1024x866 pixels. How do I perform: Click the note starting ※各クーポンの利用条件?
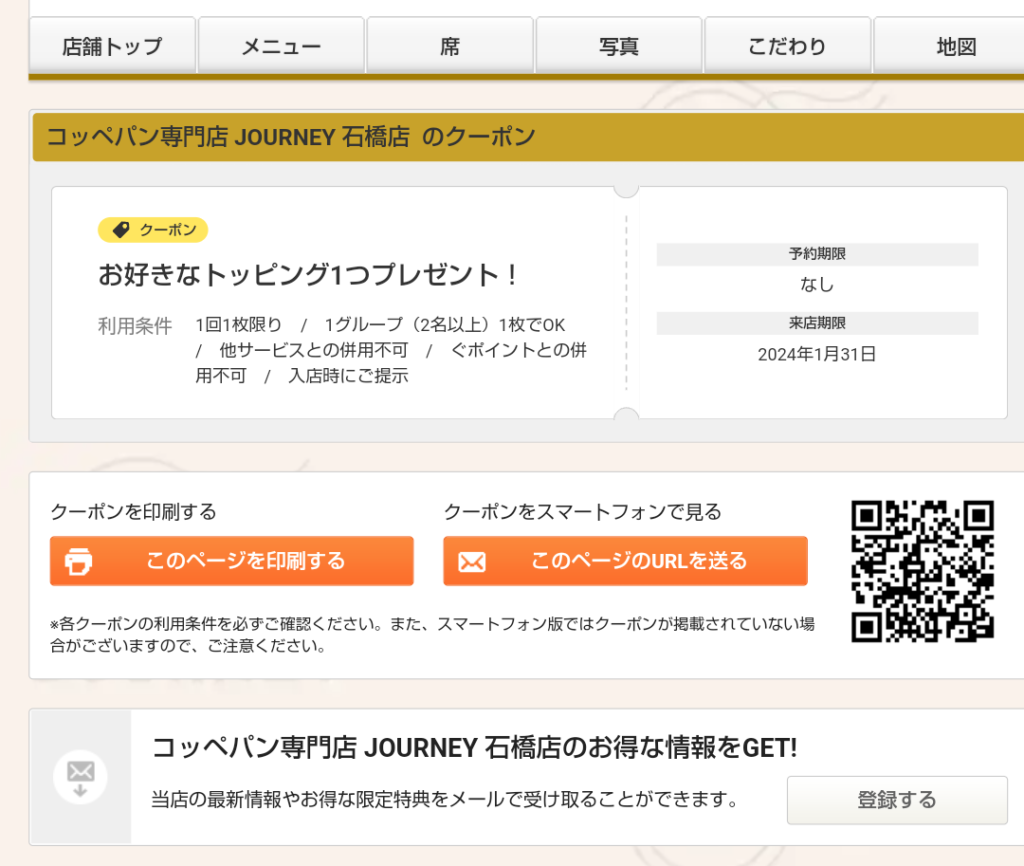pos(432,635)
